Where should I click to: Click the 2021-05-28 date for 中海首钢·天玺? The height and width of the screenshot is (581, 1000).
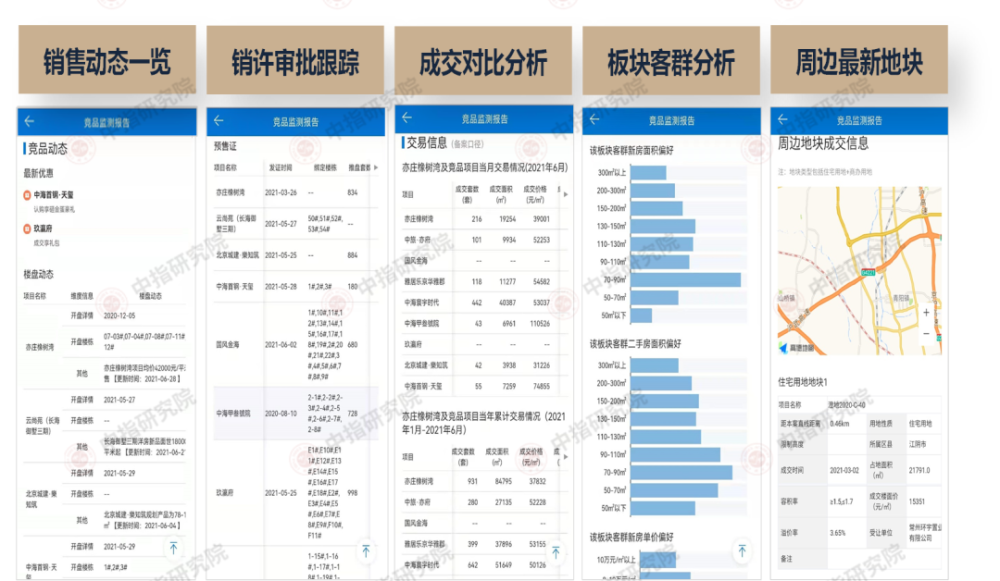pyautogui.click(x=281, y=286)
